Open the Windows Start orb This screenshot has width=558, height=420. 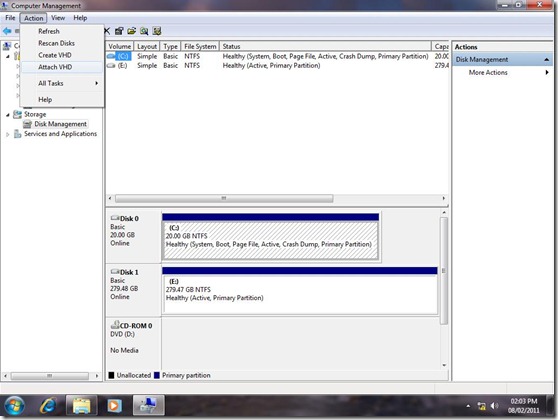pyautogui.click(x=15, y=405)
